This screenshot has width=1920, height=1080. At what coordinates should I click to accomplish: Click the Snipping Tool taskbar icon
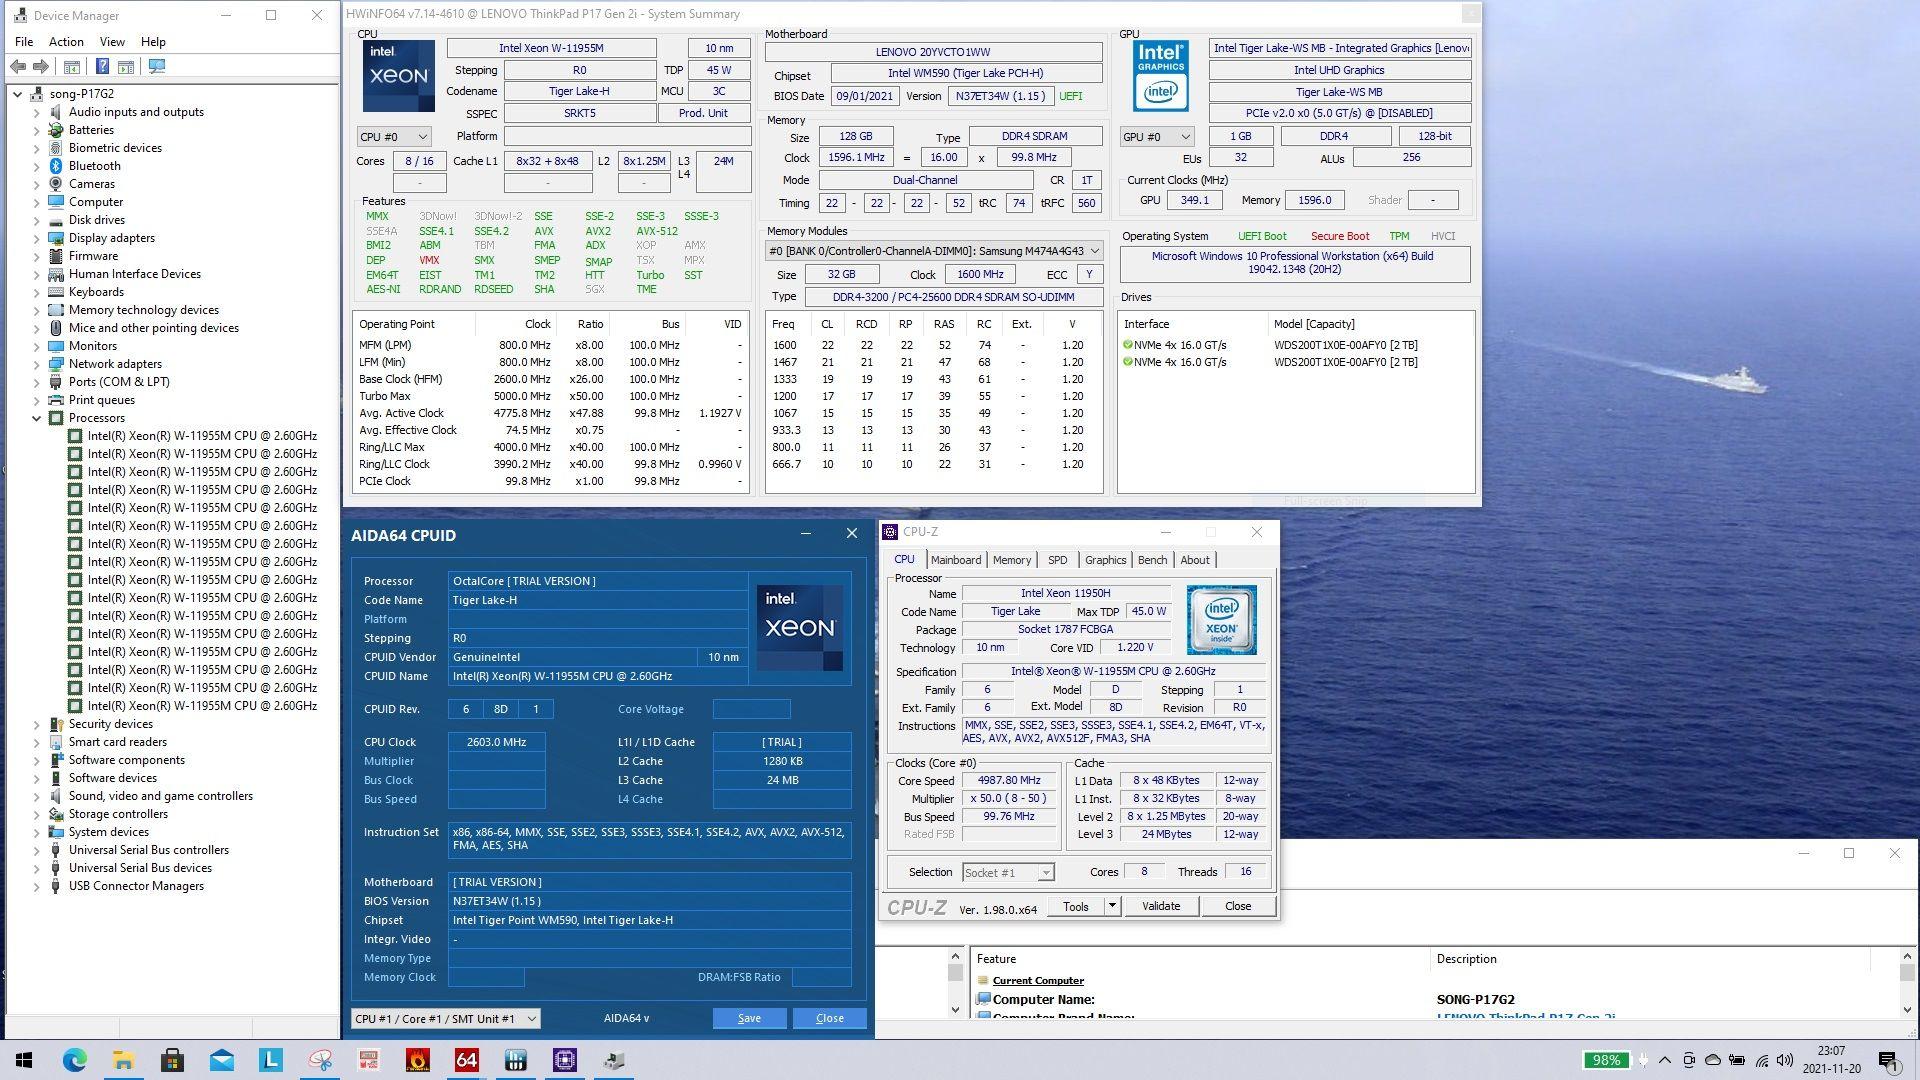[x=320, y=1060]
